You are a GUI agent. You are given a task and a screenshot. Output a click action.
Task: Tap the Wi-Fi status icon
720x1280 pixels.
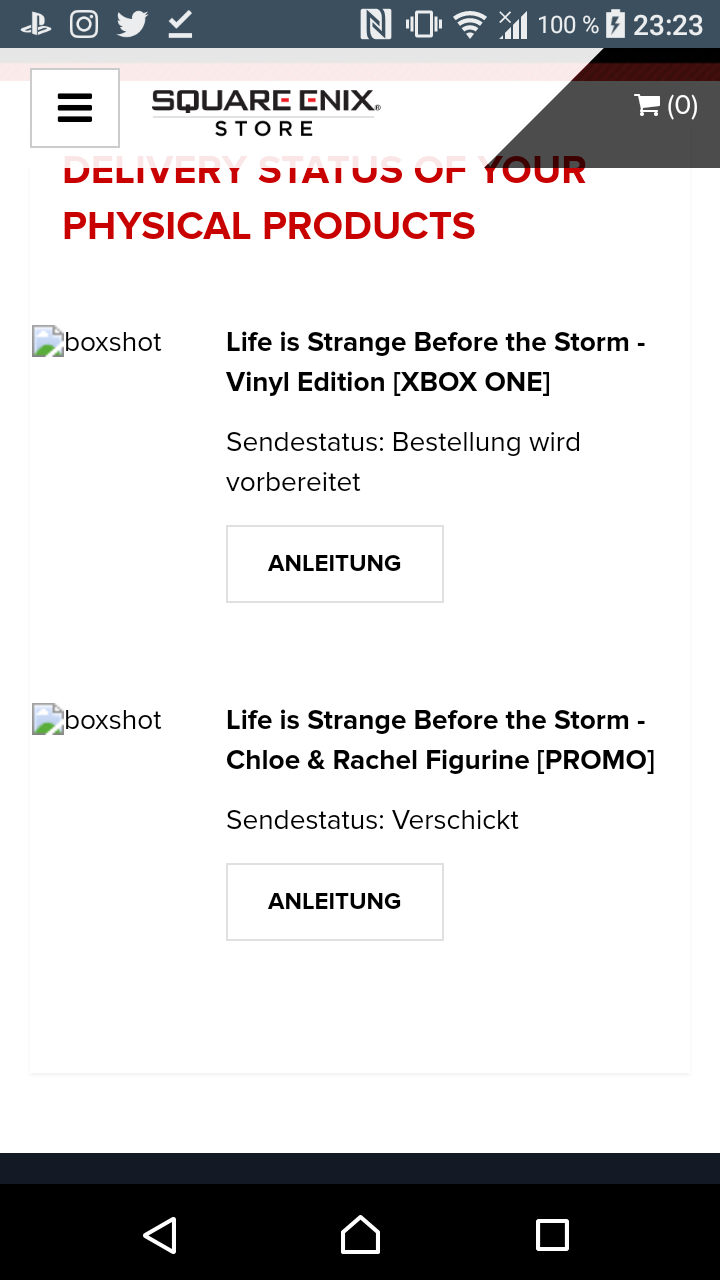click(469, 24)
